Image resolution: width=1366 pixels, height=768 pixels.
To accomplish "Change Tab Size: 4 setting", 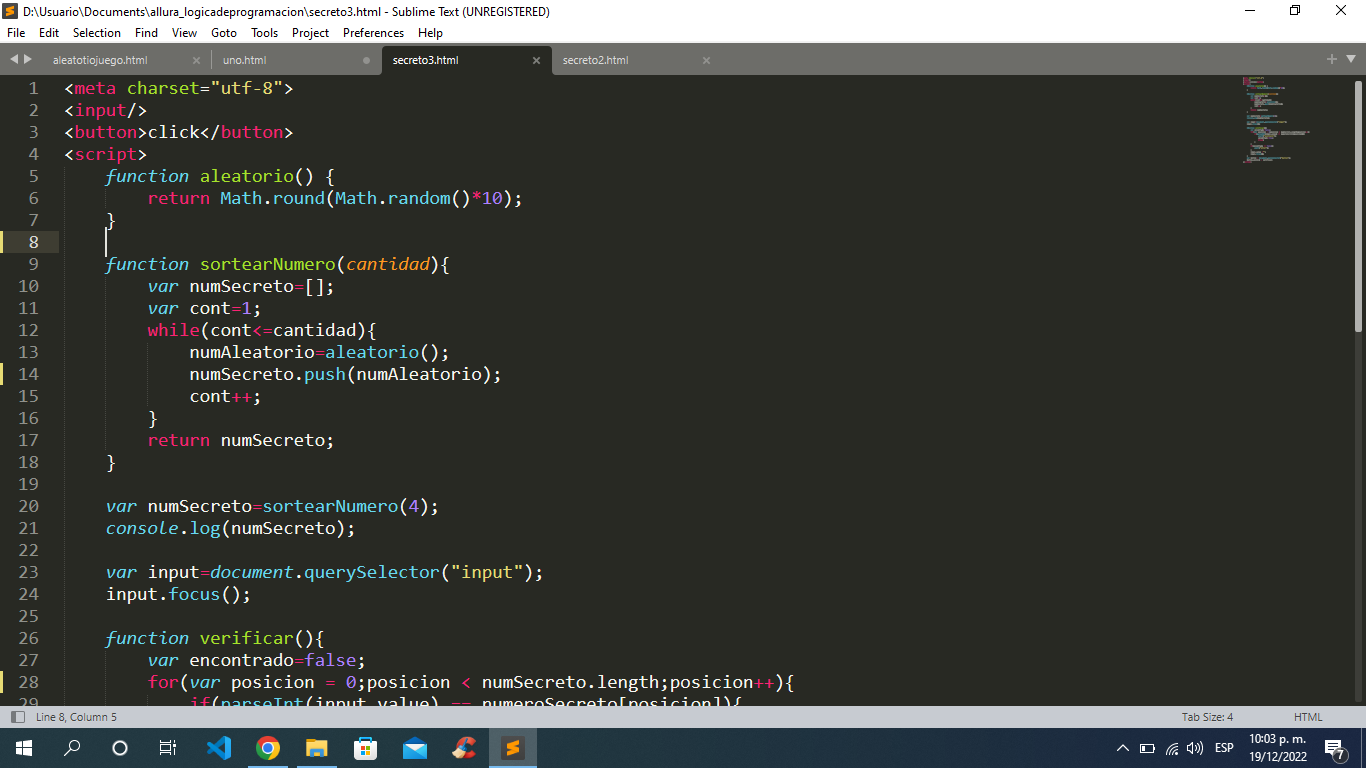I will 1207,717.
